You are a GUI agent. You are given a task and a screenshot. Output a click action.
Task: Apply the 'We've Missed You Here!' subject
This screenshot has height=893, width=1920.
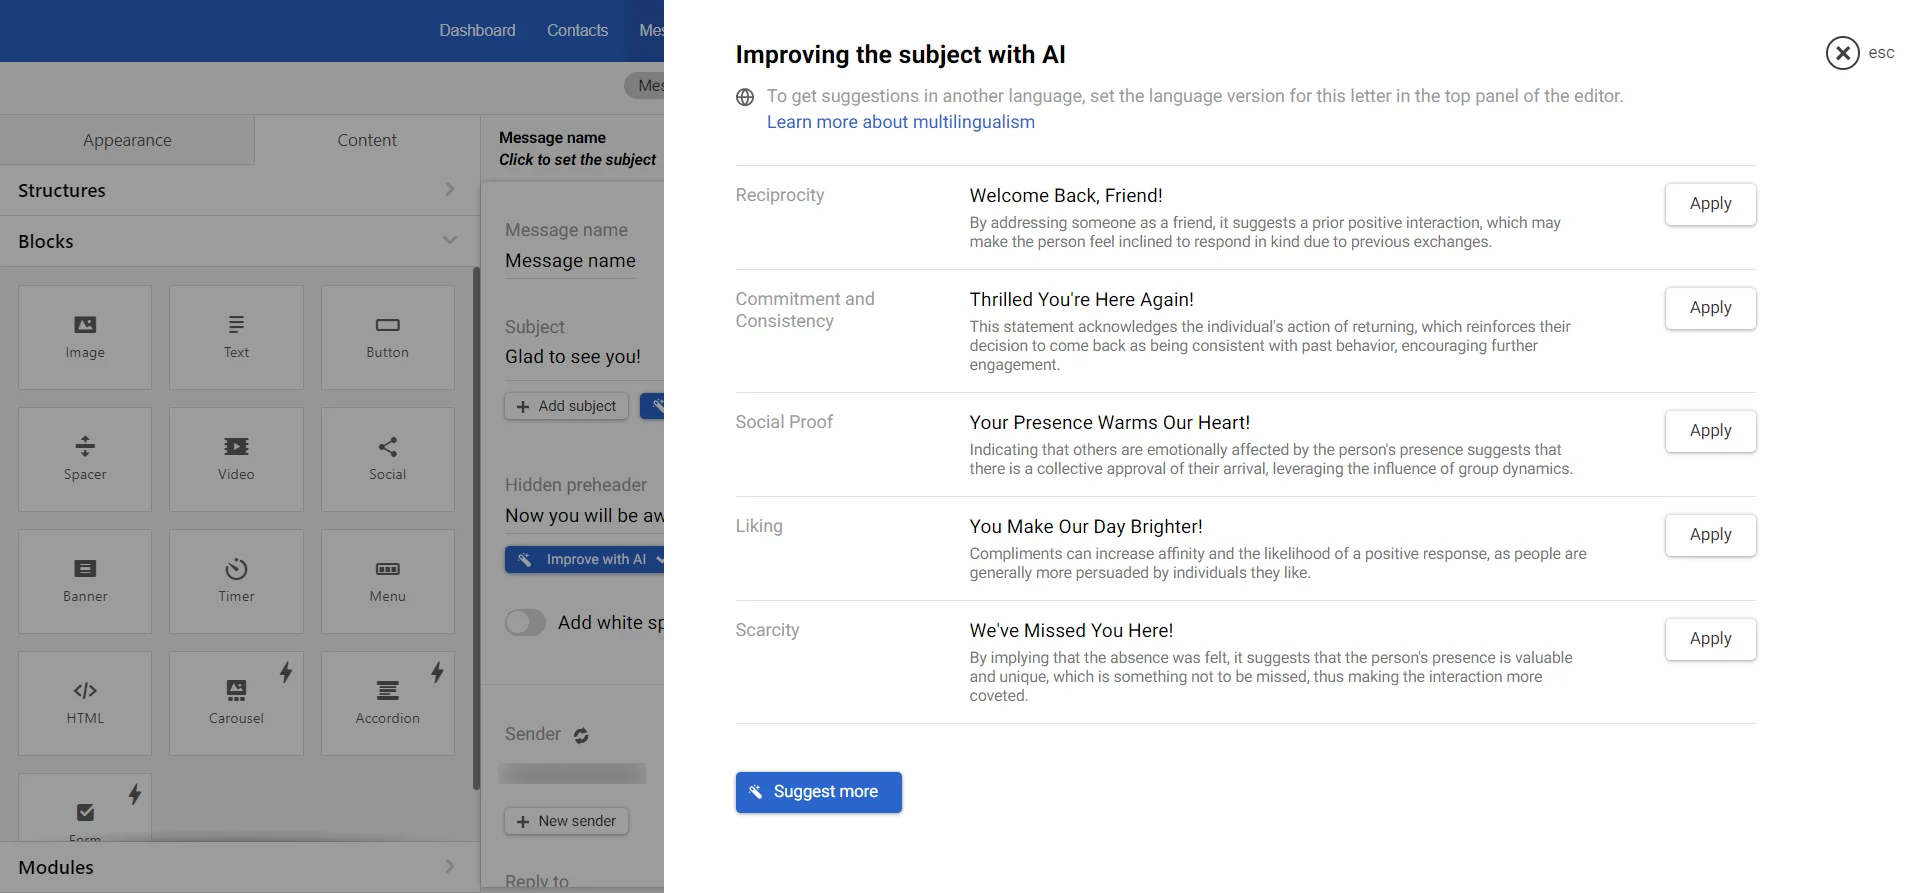click(x=1710, y=639)
